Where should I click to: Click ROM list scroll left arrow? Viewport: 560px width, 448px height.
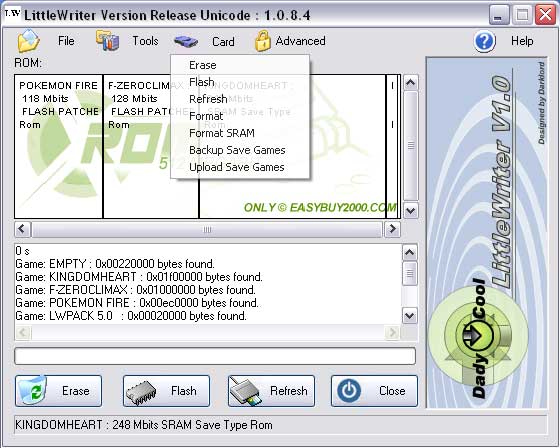coord(22,229)
